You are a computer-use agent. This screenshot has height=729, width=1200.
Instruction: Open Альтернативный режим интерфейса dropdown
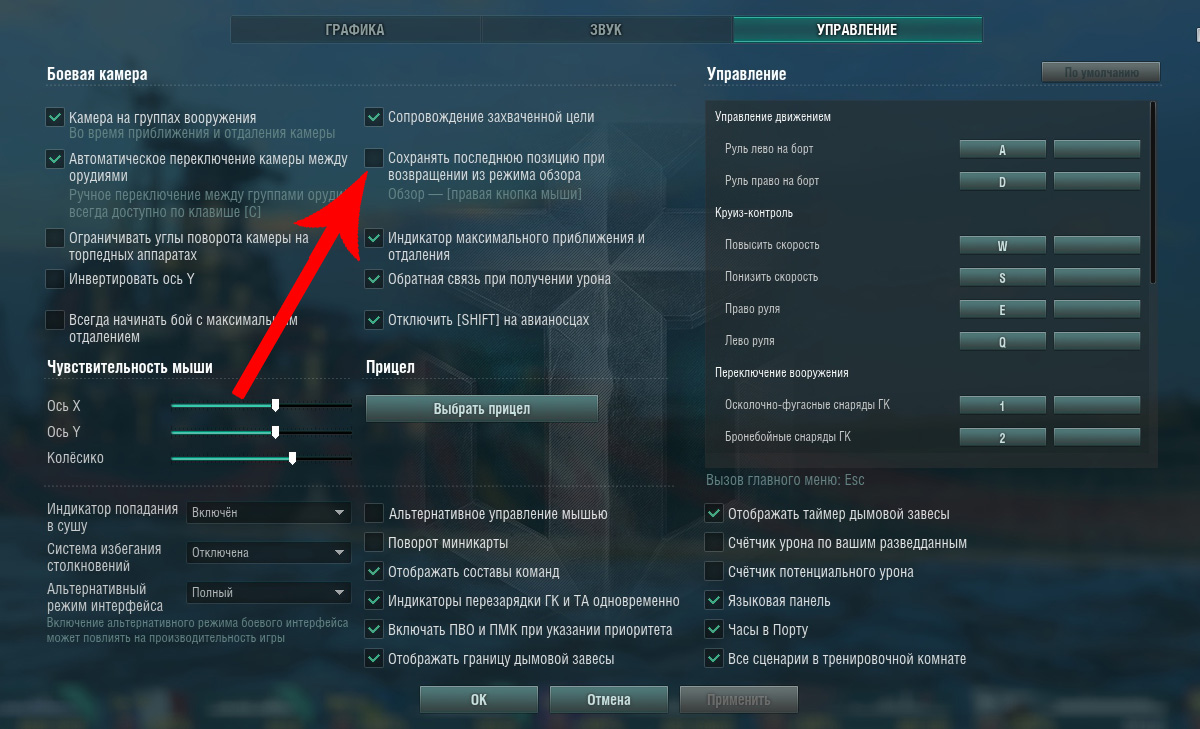[269, 593]
